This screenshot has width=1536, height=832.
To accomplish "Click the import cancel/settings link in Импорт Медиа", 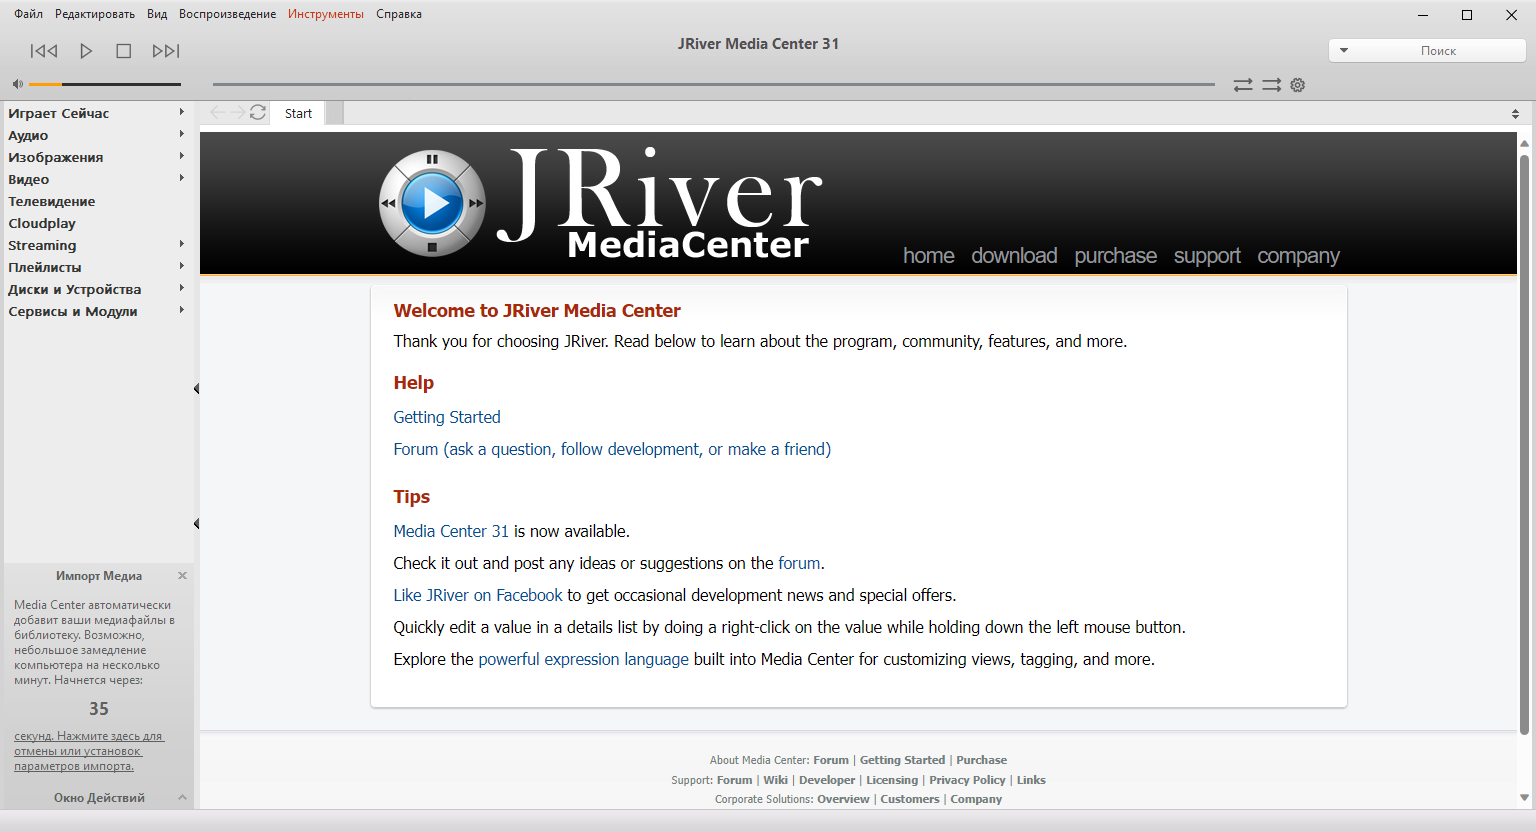I will point(89,751).
